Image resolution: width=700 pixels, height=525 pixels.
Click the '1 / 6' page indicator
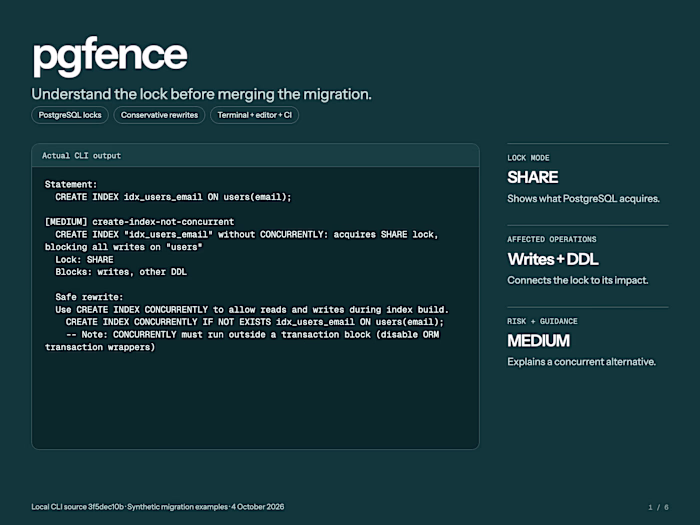658,508
